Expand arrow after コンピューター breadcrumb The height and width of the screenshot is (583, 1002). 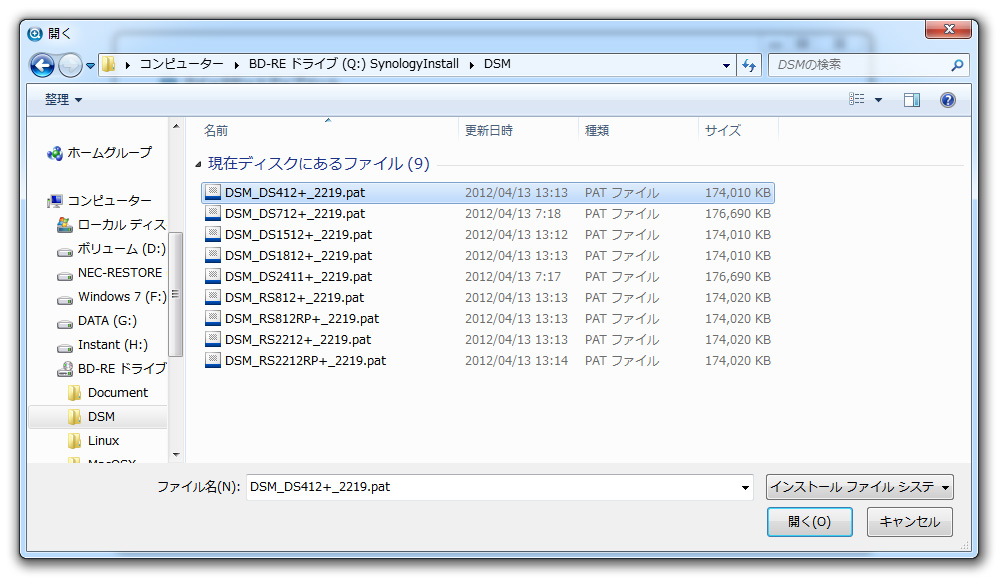pos(236,65)
